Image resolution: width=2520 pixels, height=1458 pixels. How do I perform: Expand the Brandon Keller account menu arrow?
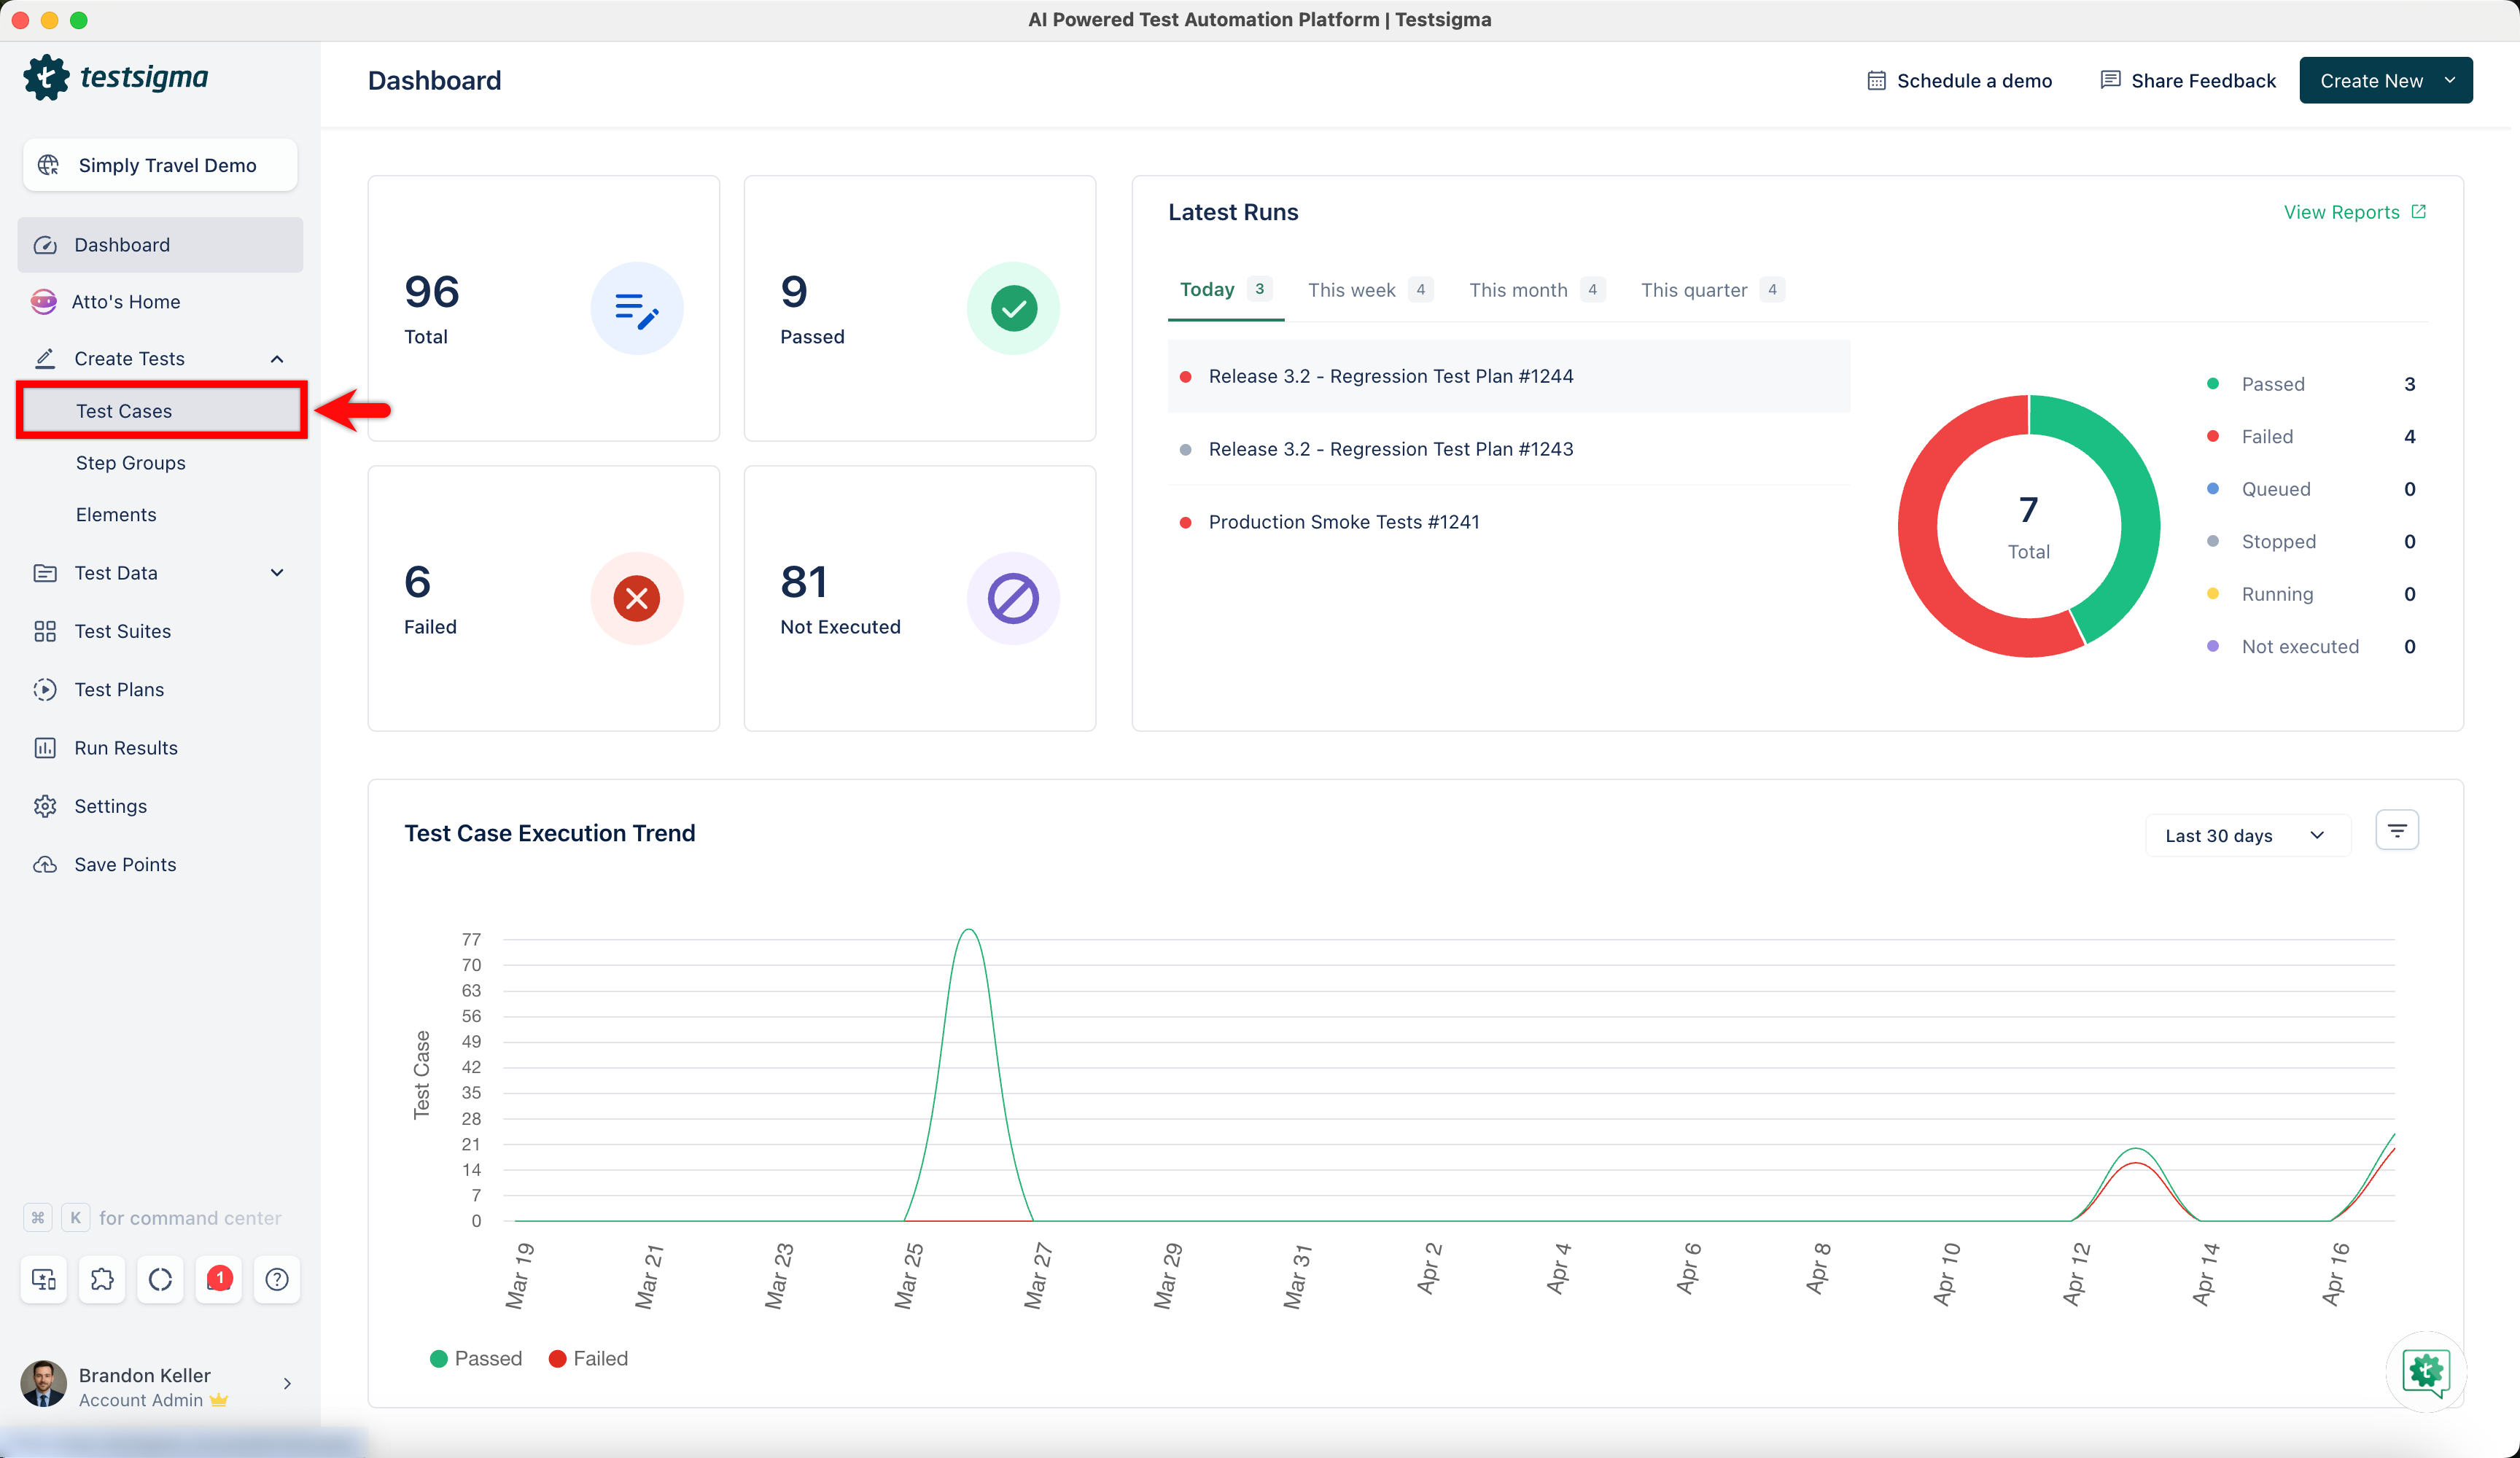coord(287,1384)
